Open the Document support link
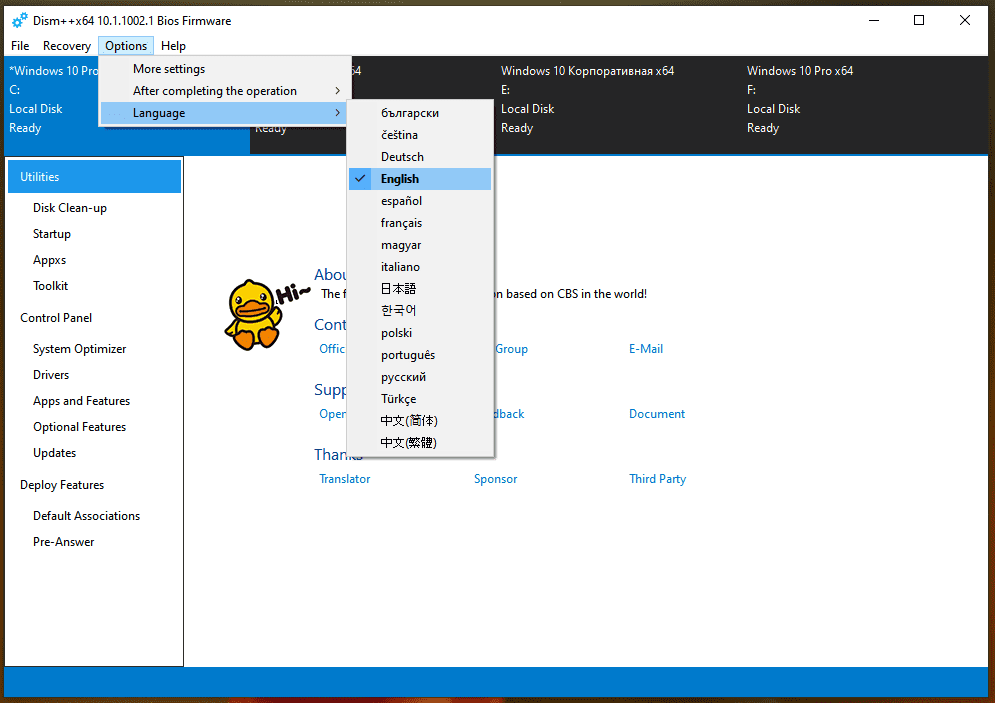The image size is (995, 703). pyautogui.click(x=657, y=414)
